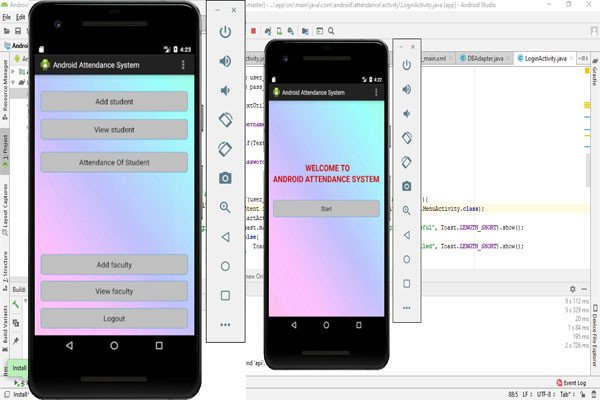Open more options on the right emulator toolbar
Image resolution: width=600 pixels, height=400 pixels.
click(406, 308)
